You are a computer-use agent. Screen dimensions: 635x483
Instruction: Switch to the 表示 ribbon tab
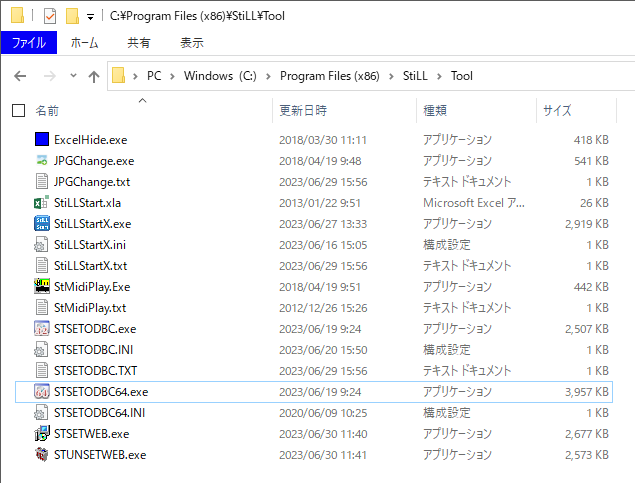click(x=191, y=43)
